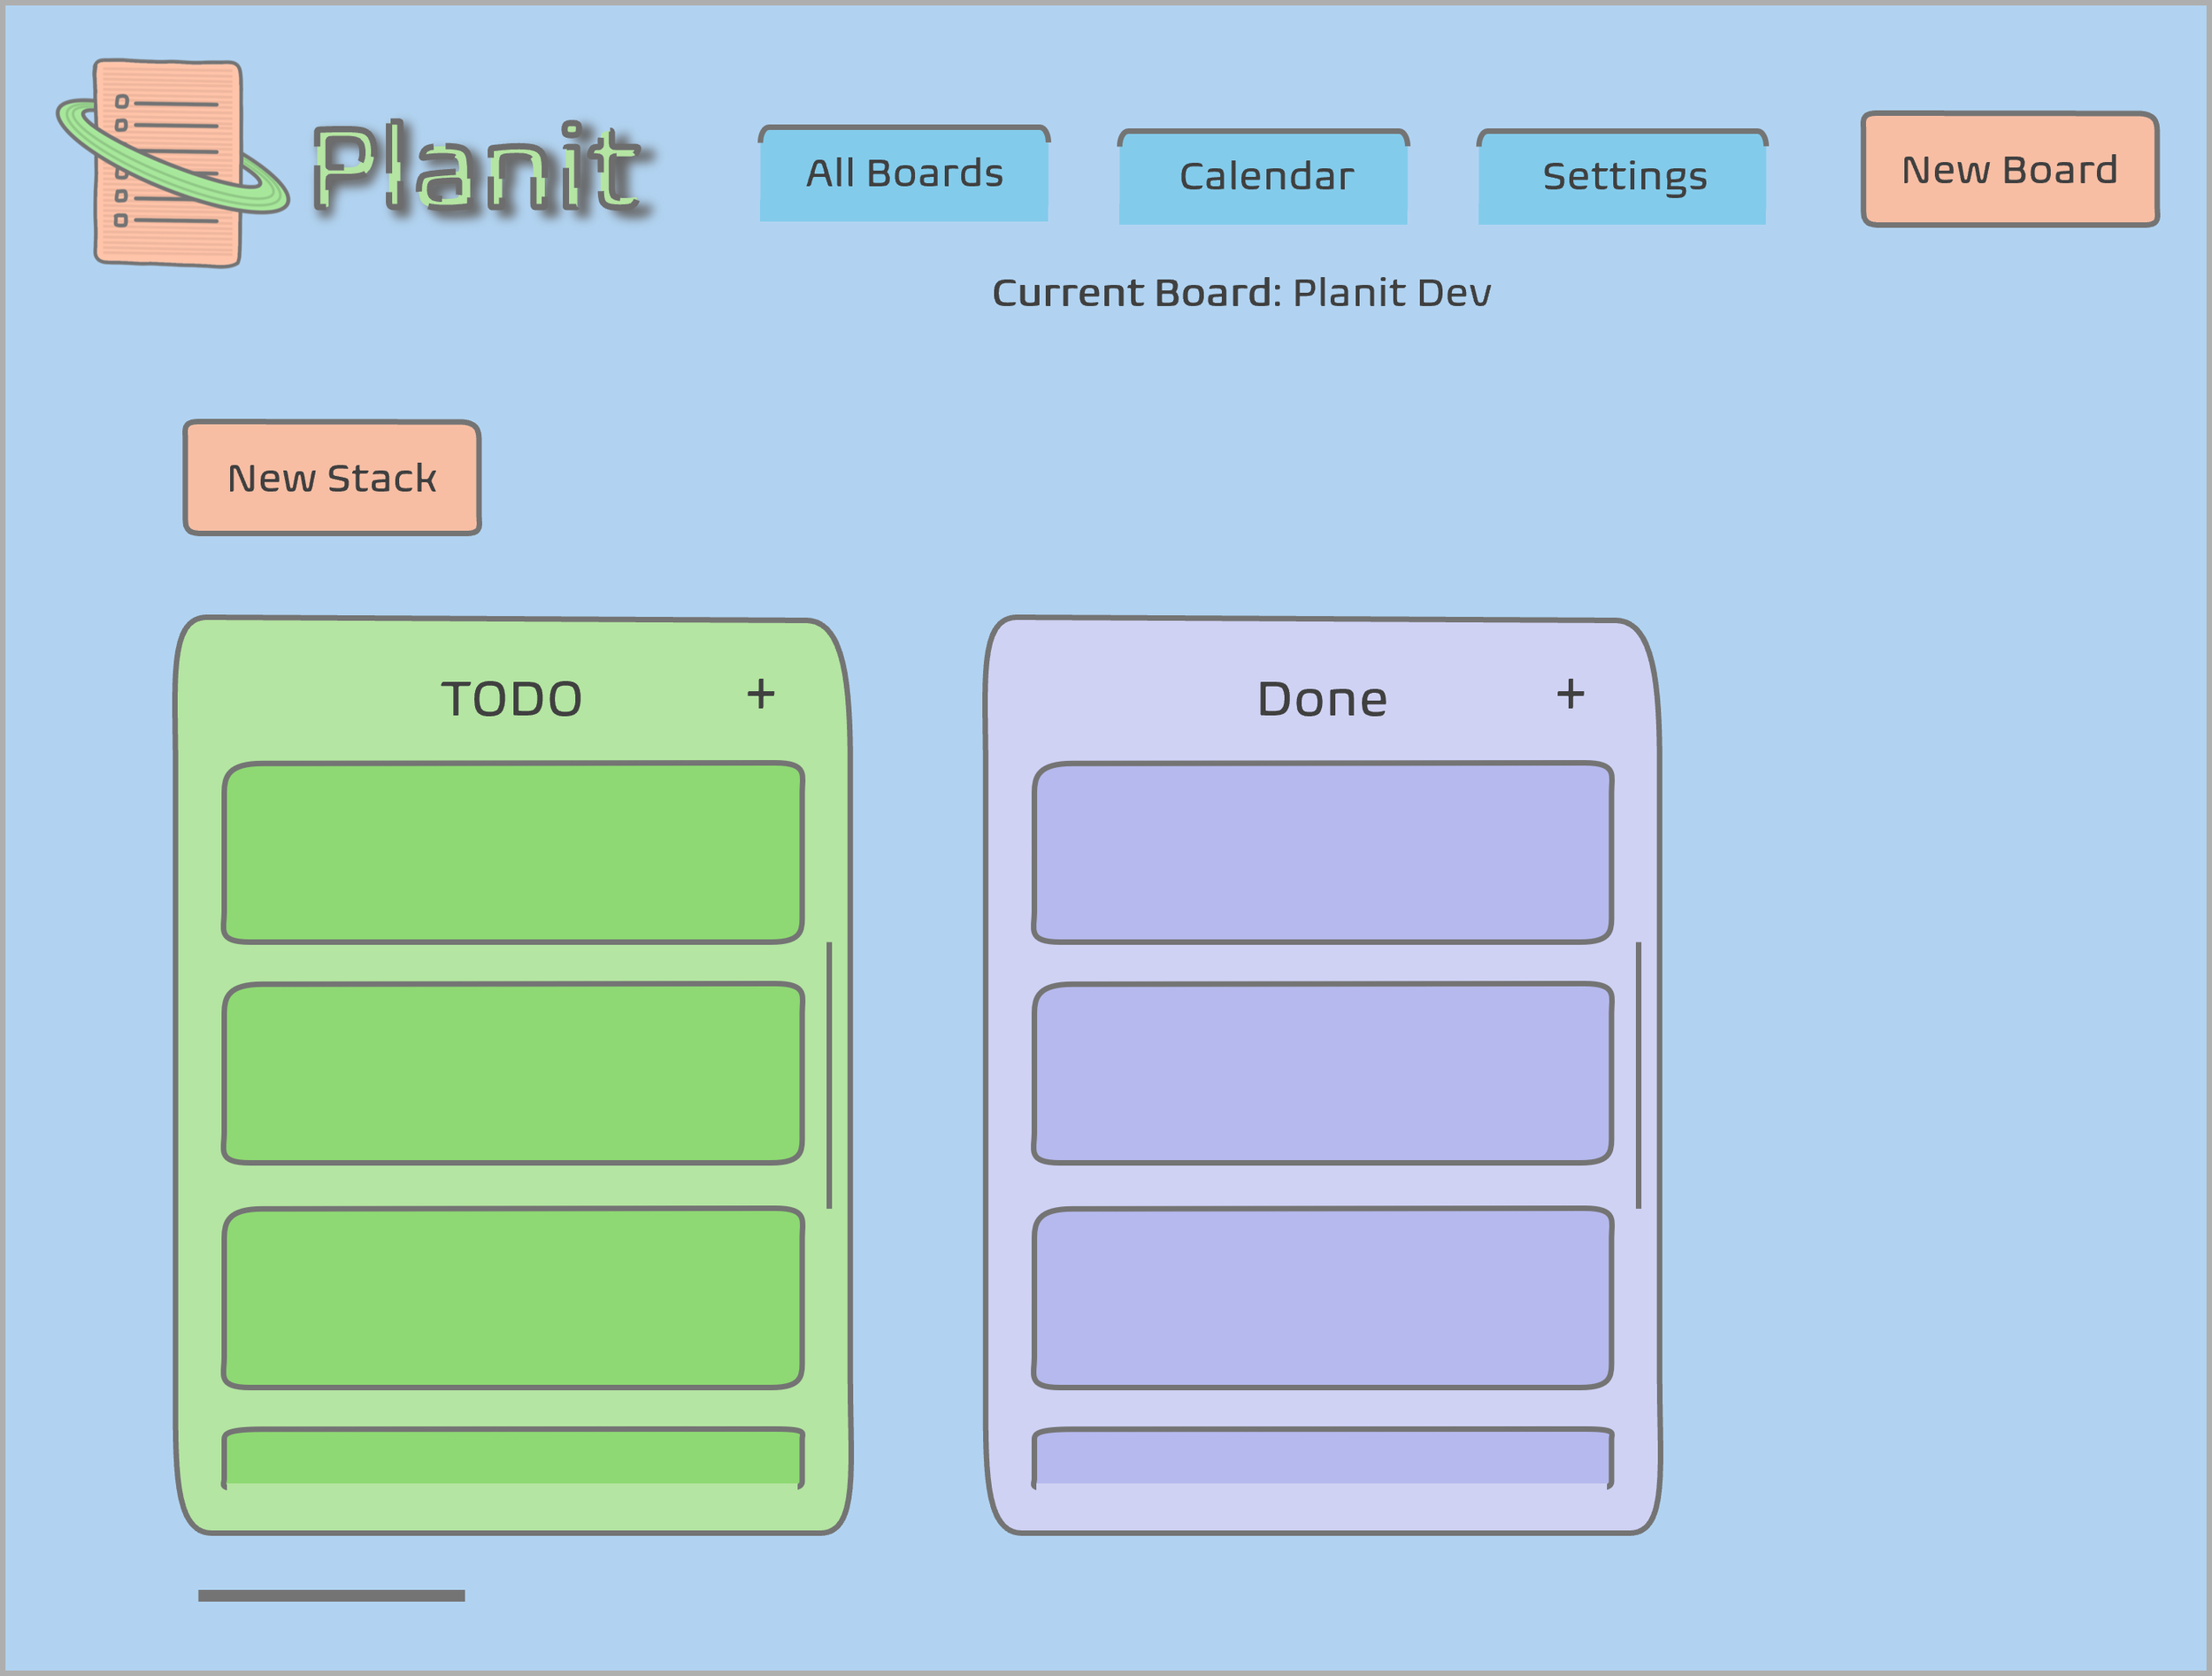Select the third card in the Done stack
The height and width of the screenshot is (1676, 2212).
pyautogui.click(x=1322, y=1298)
